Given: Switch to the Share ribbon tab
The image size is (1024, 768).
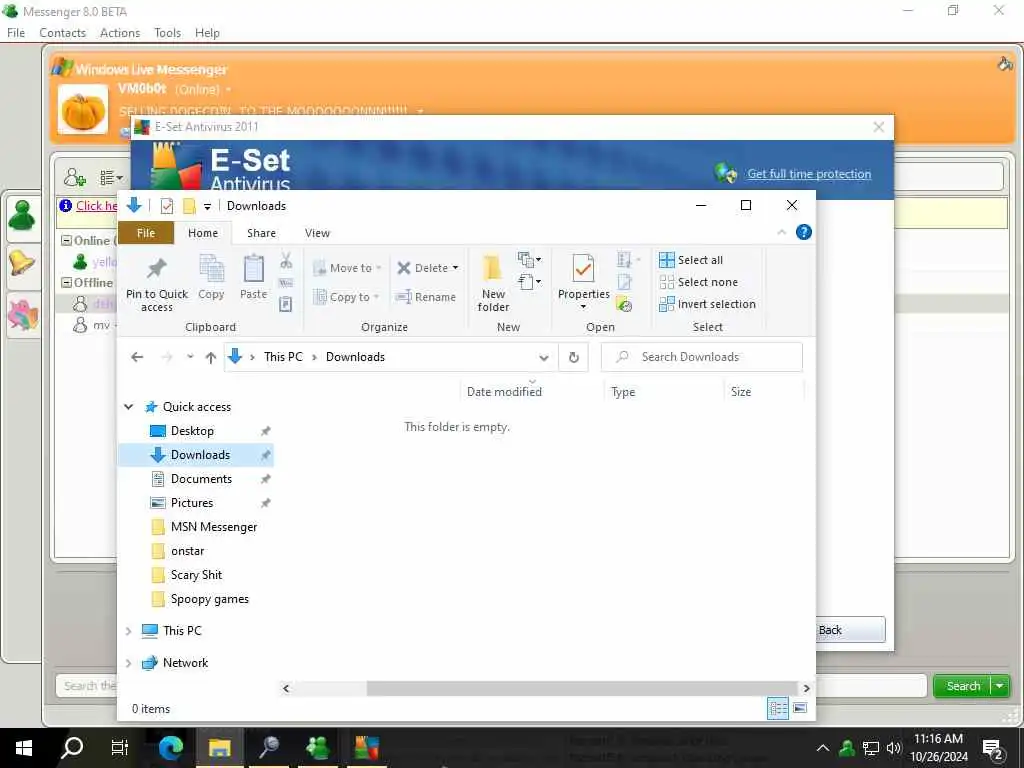Looking at the screenshot, I should (261, 232).
